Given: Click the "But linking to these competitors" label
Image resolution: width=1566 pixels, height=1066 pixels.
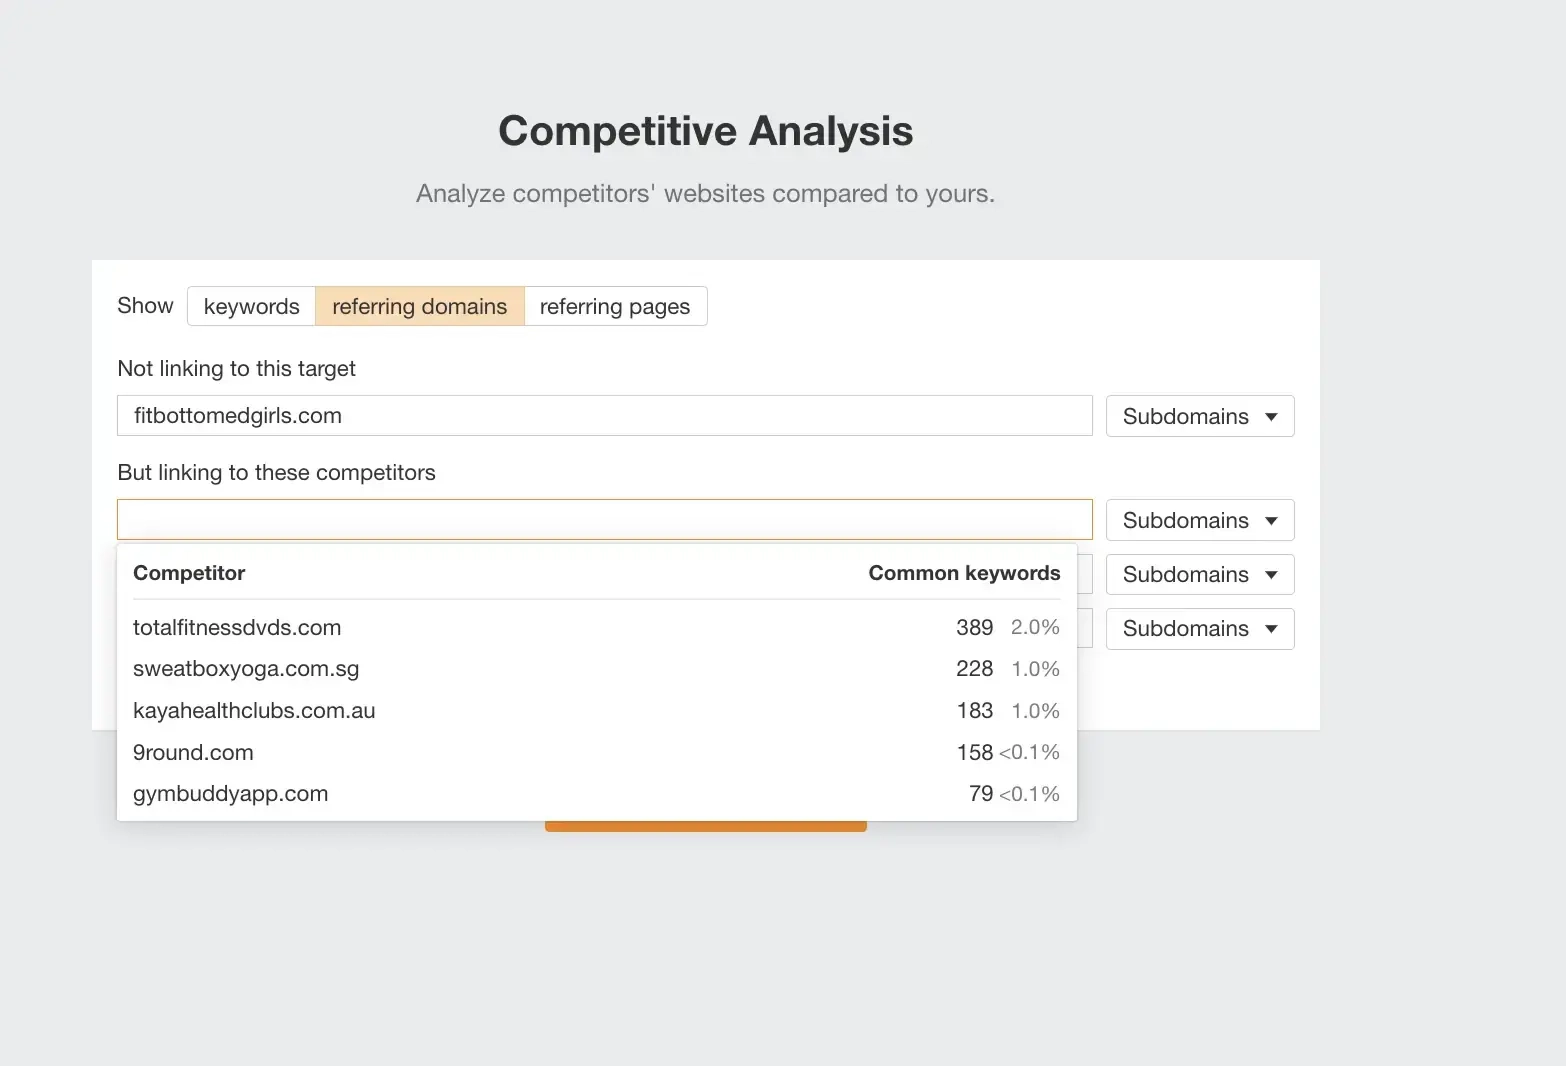Looking at the screenshot, I should tap(276, 472).
